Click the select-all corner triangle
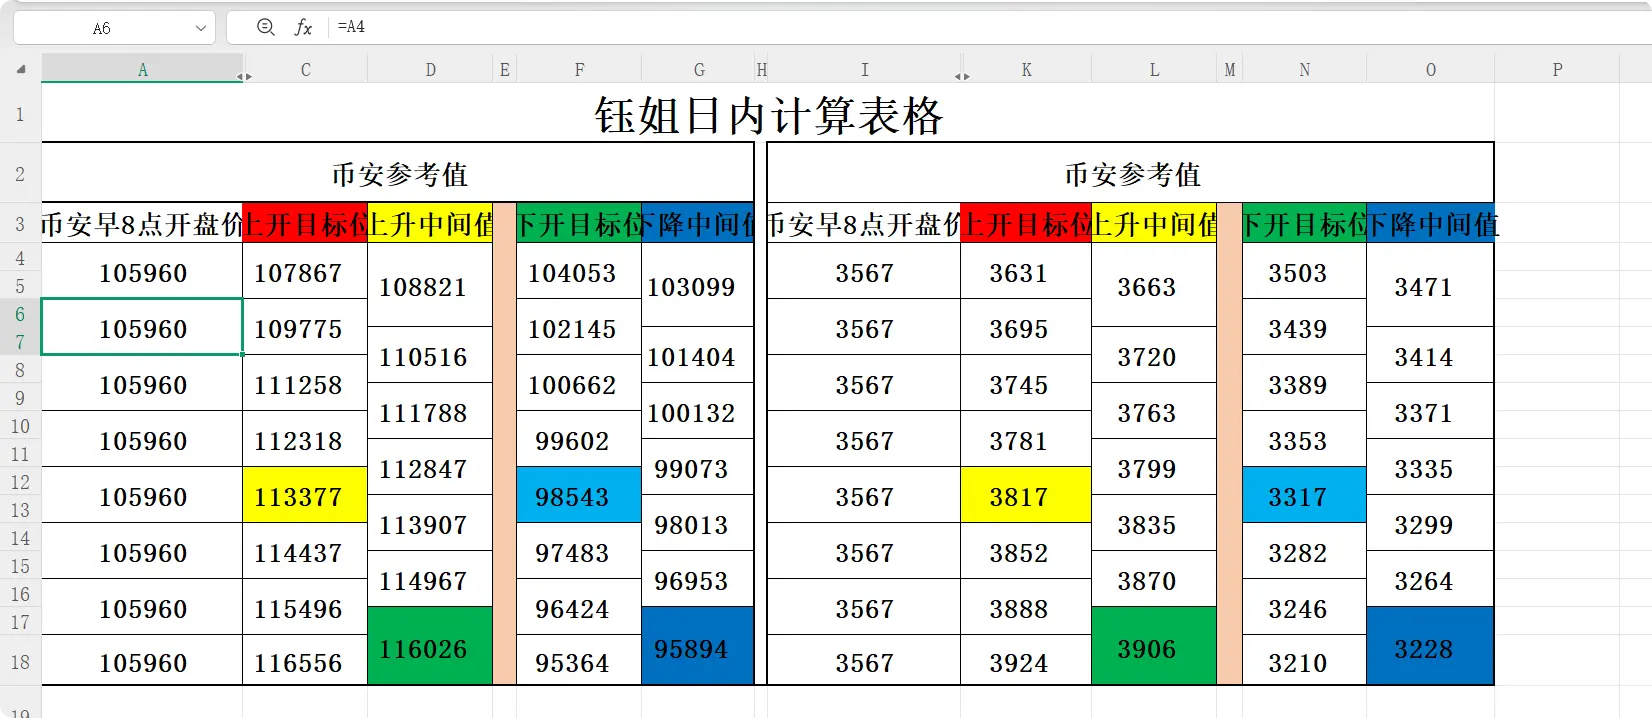This screenshot has width=1652, height=718. [x=21, y=69]
